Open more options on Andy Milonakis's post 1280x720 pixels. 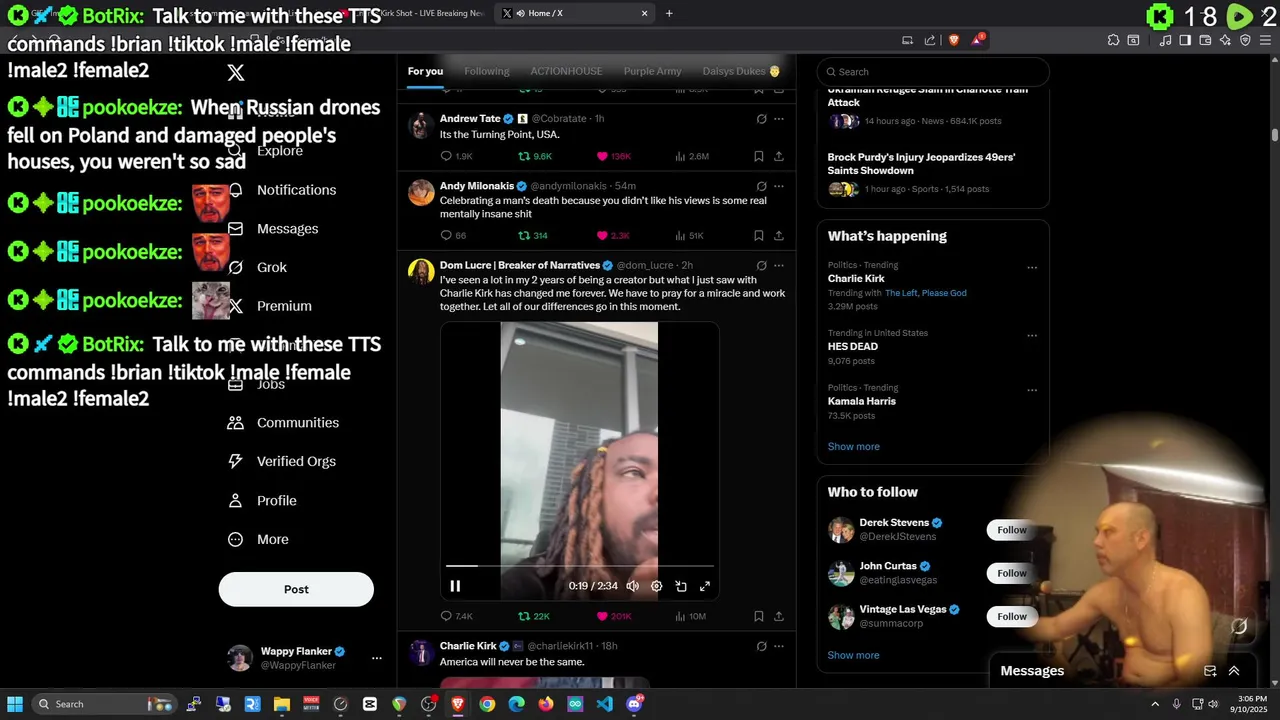point(779,186)
